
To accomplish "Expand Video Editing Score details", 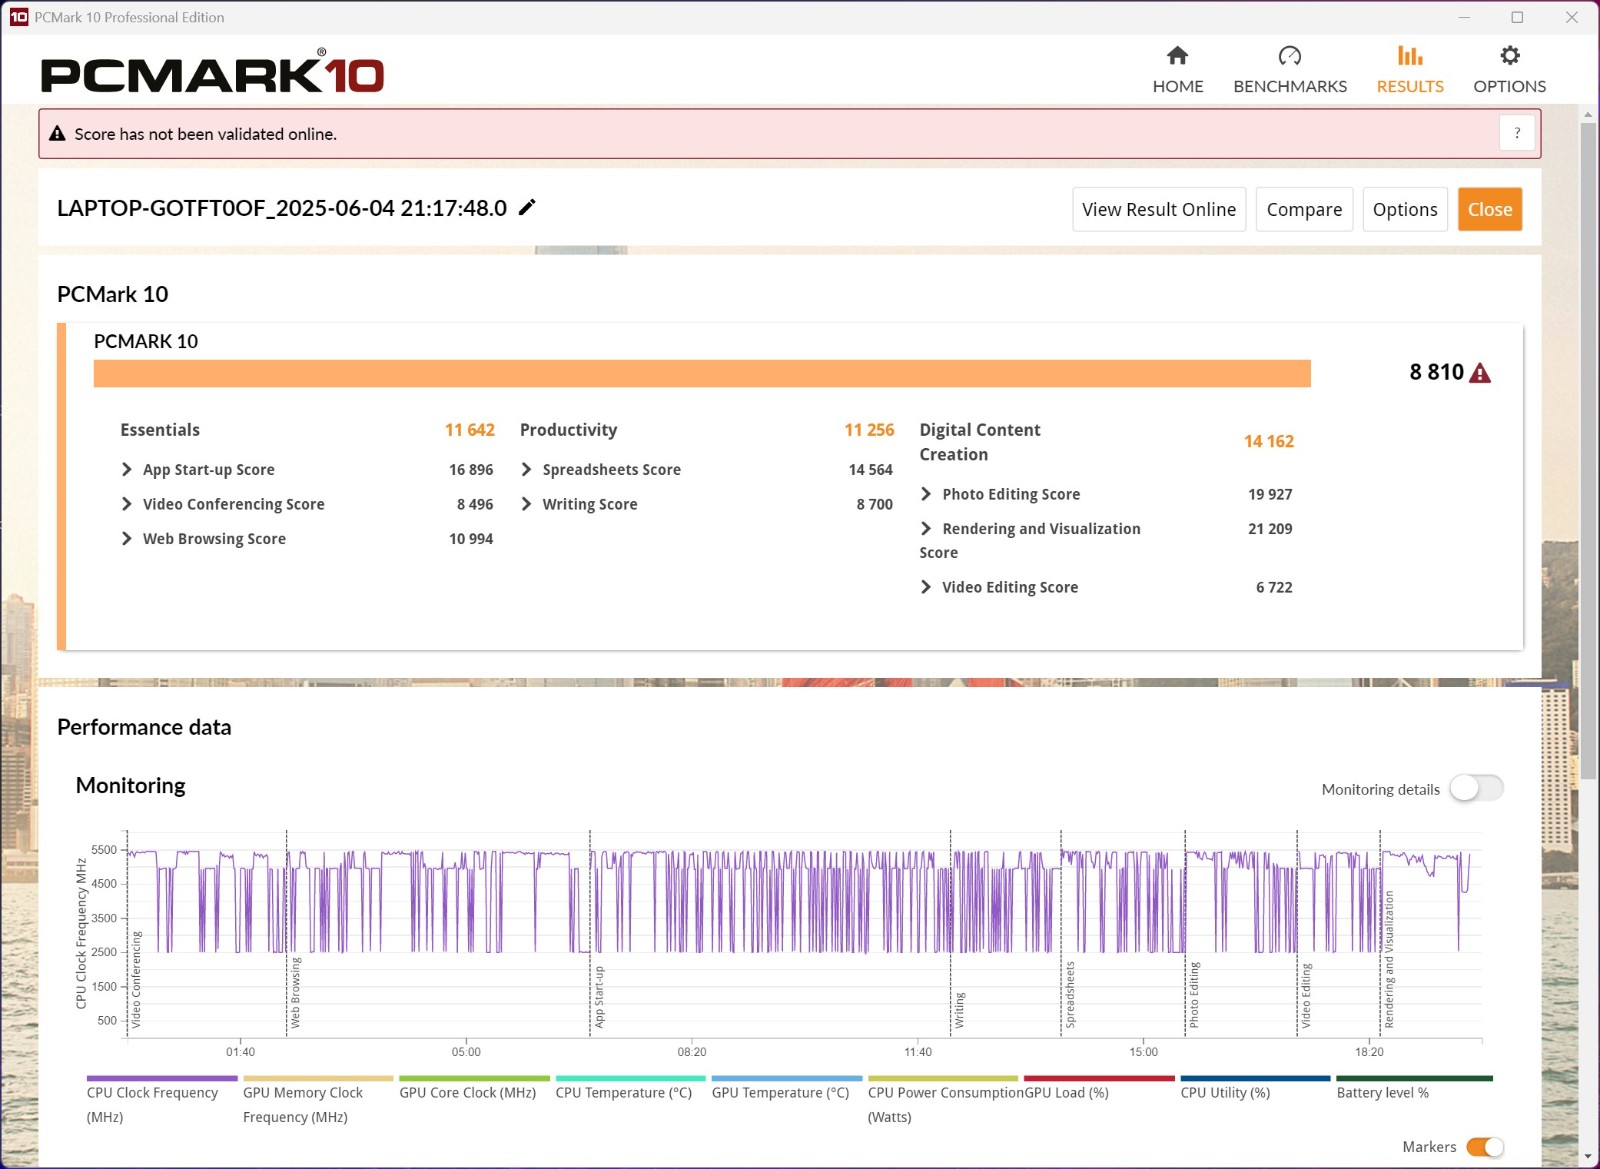I will pyautogui.click(x=926, y=587).
